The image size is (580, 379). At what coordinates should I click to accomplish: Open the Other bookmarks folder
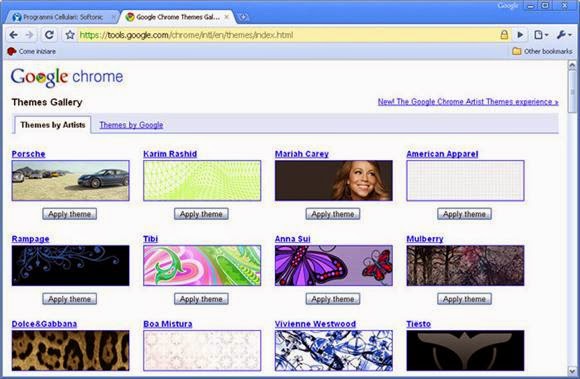(542, 51)
